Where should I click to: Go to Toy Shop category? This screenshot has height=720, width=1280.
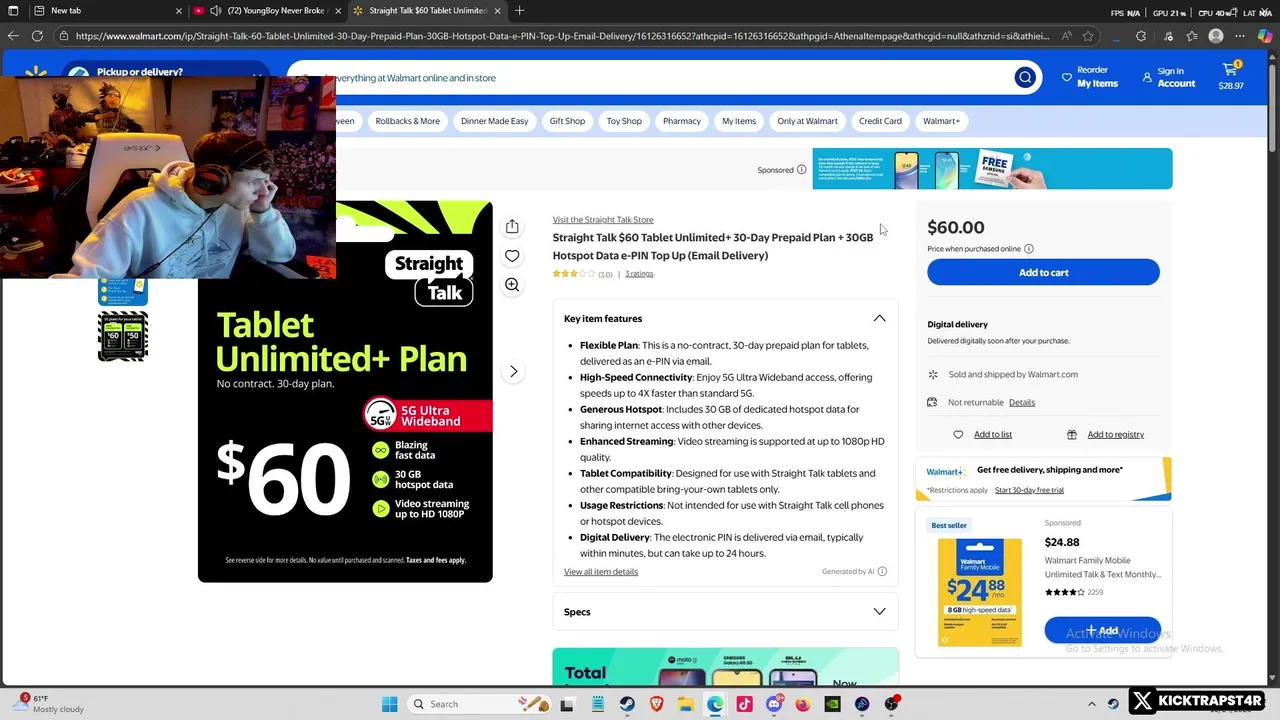click(x=624, y=121)
